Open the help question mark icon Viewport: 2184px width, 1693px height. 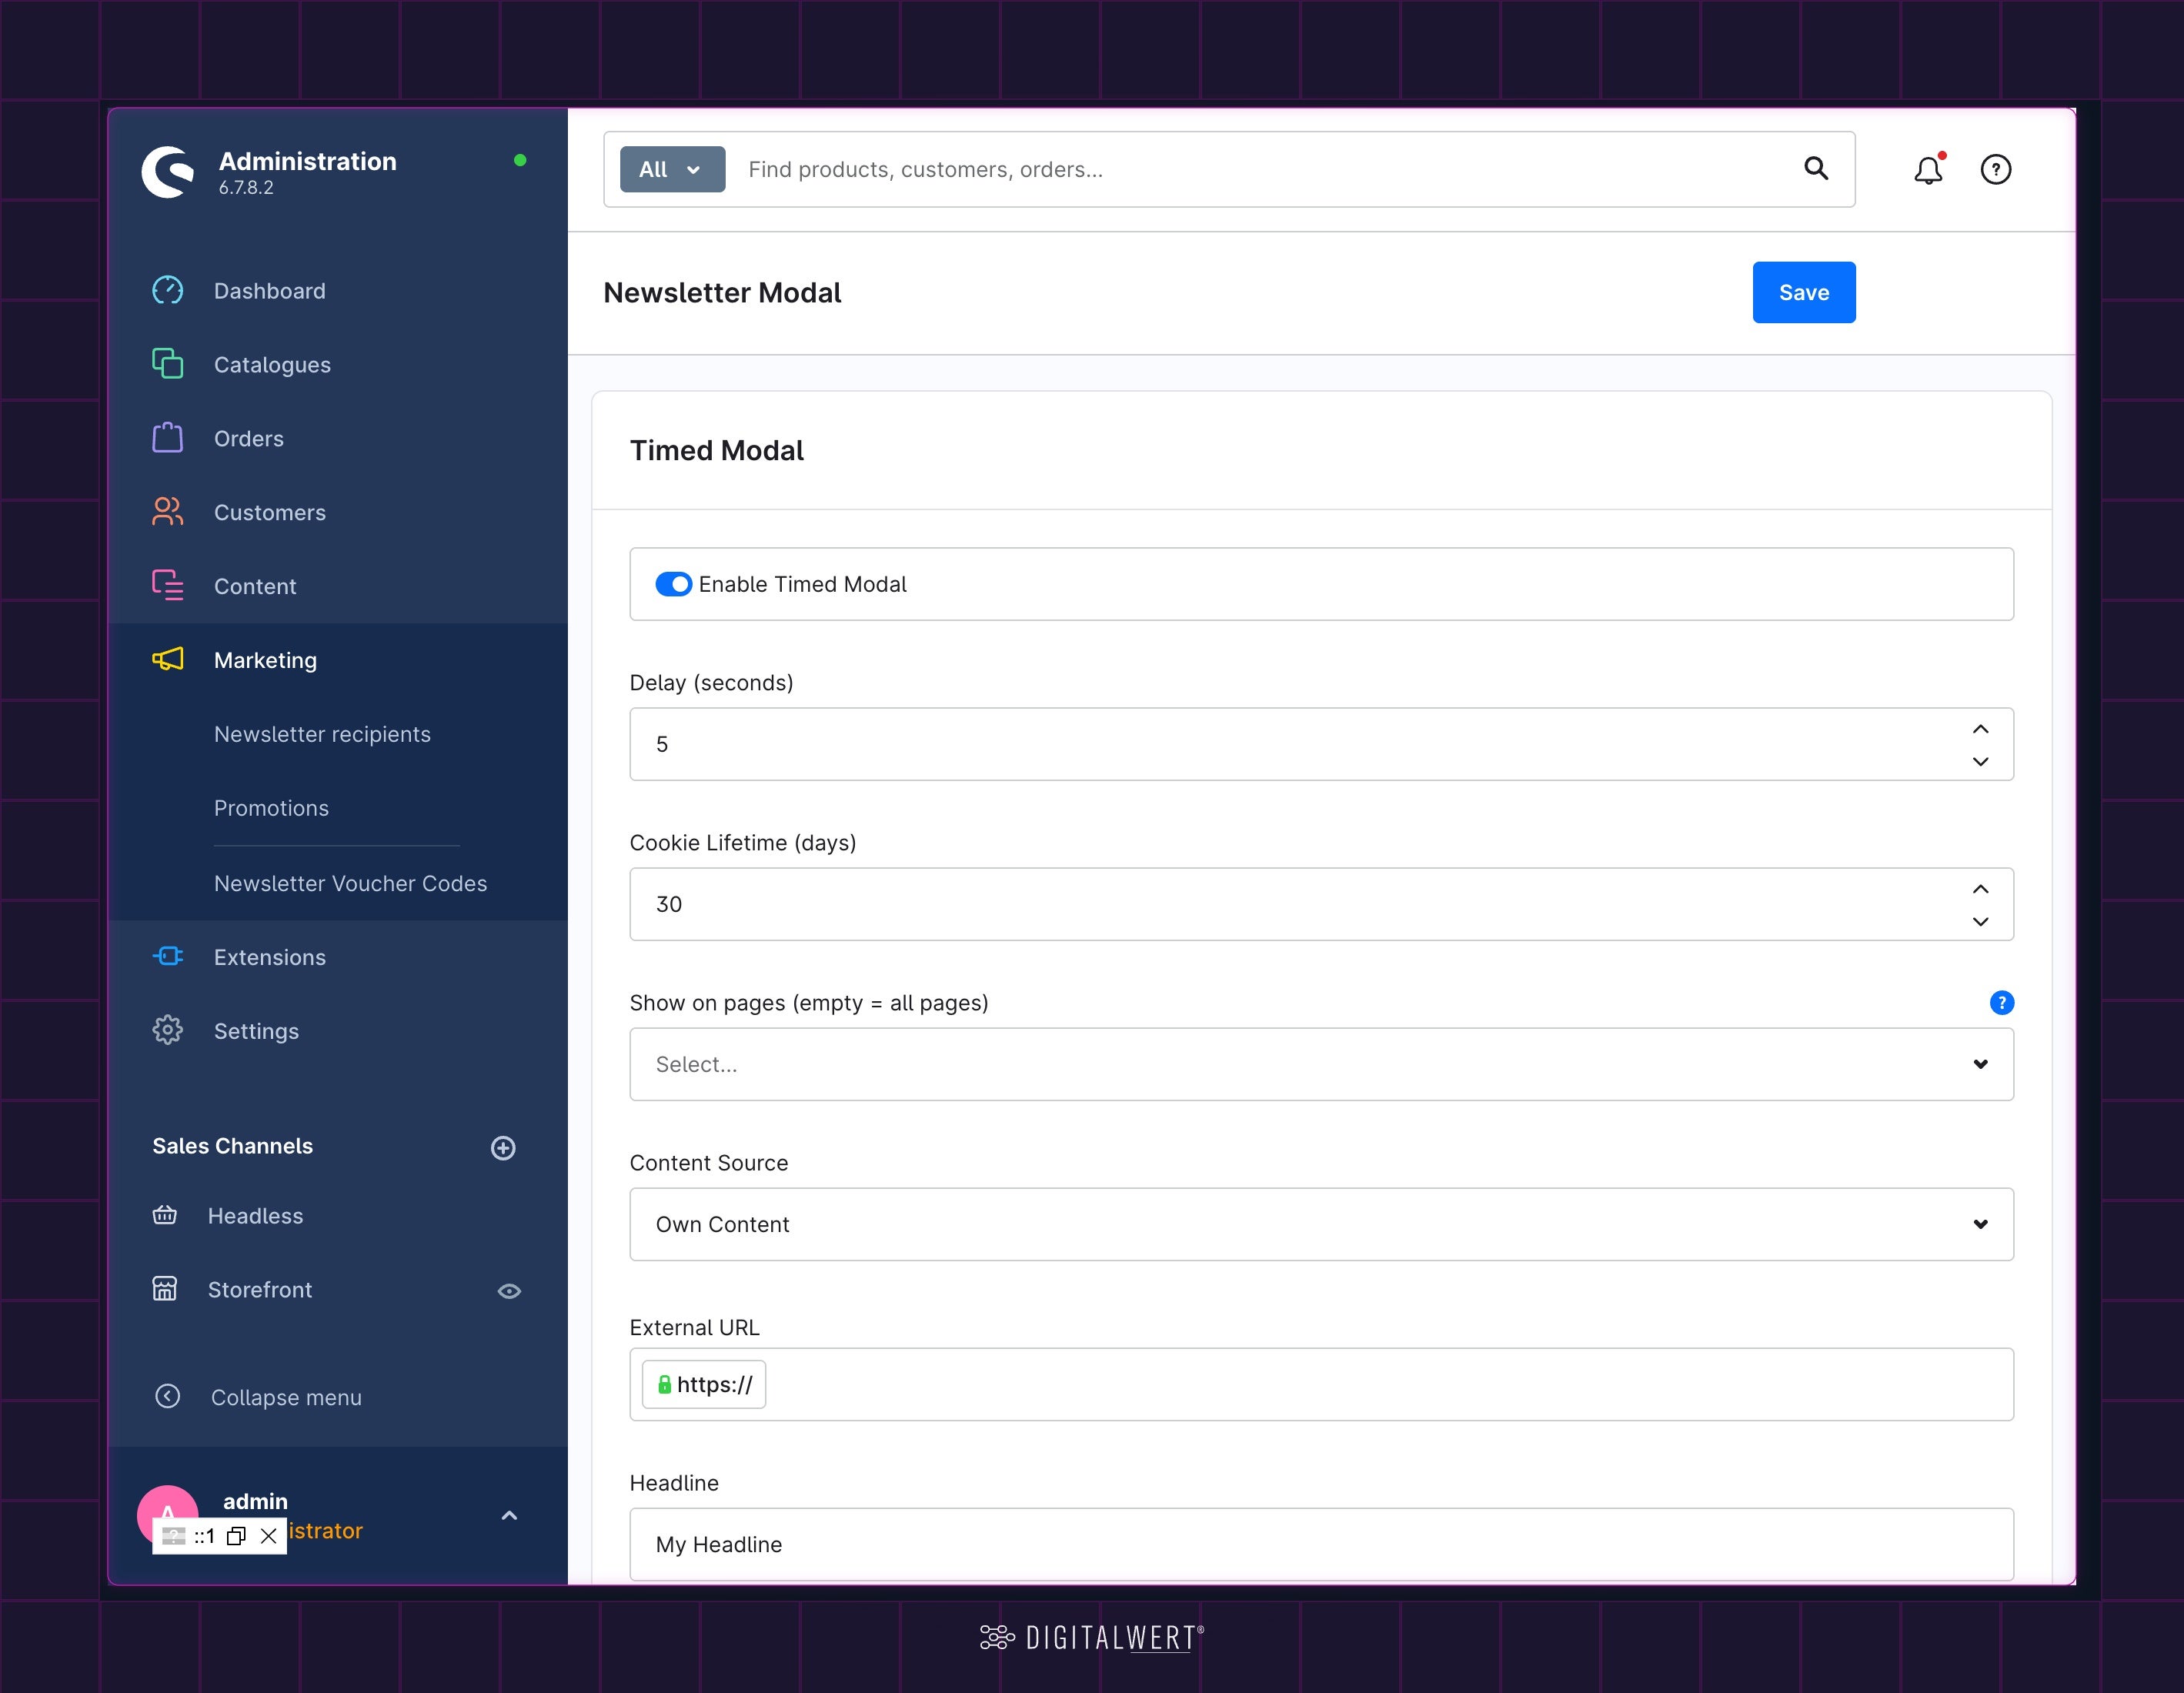coord(1996,169)
